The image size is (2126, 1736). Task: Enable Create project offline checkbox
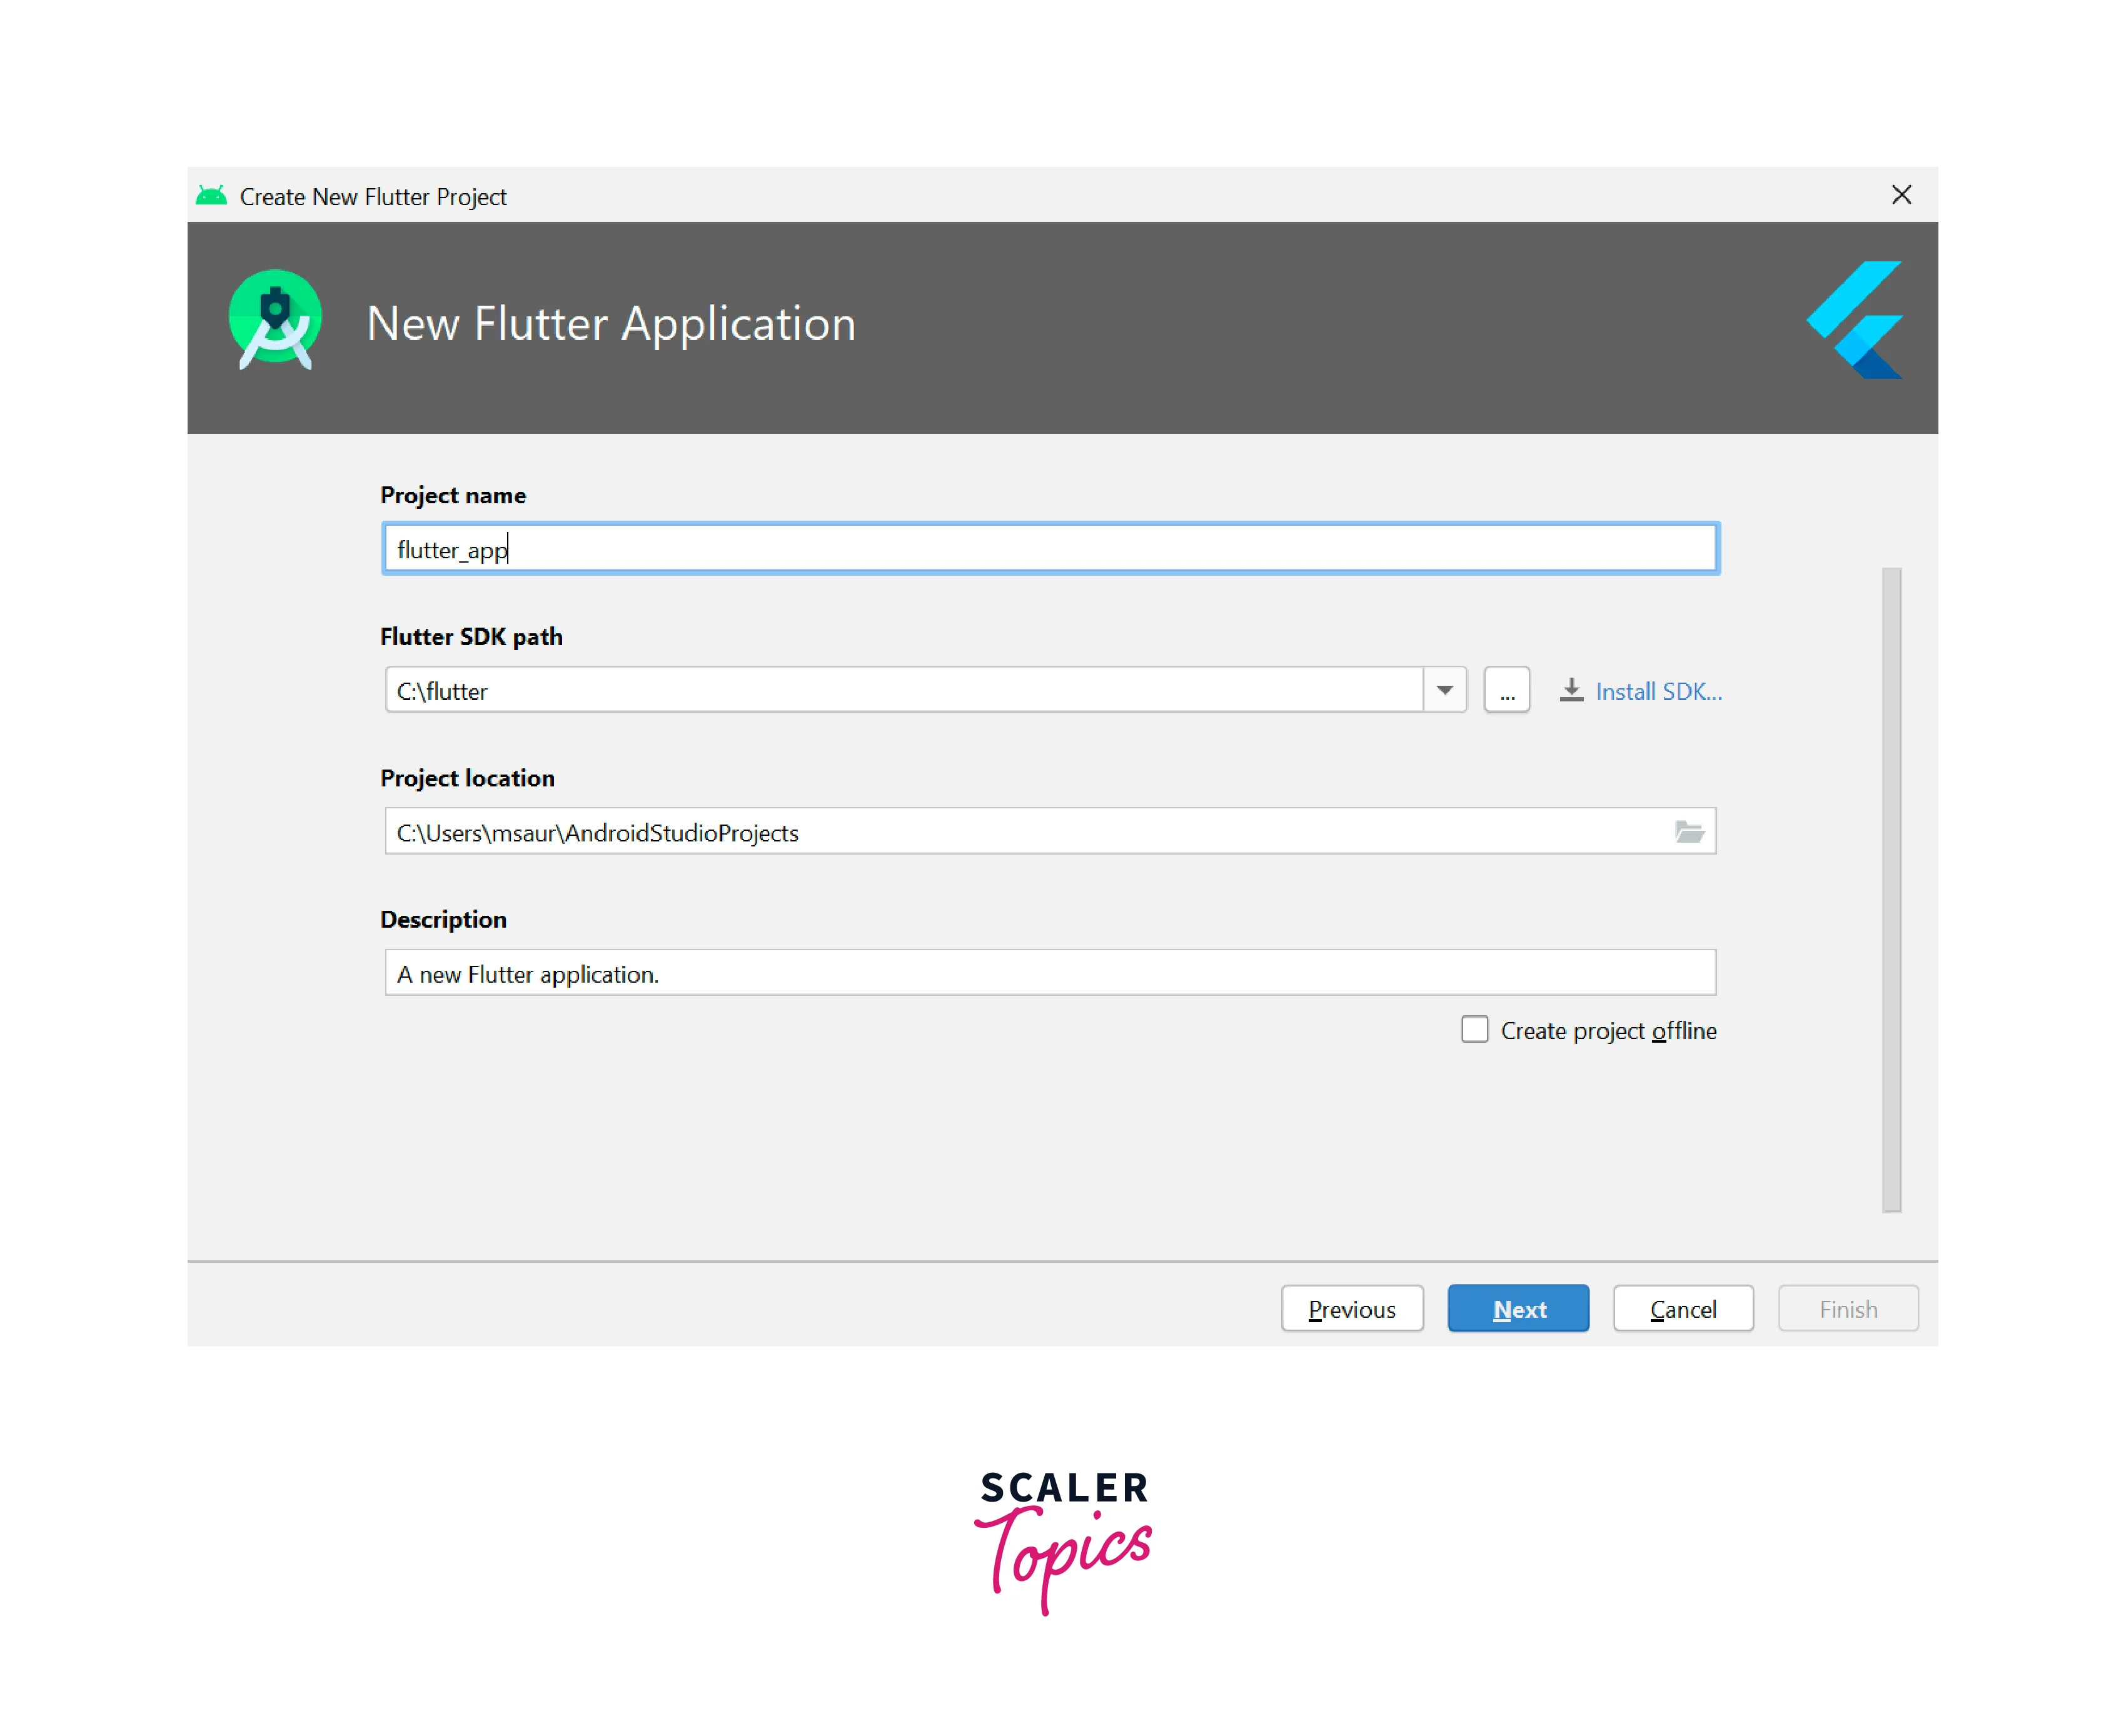point(1475,1030)
